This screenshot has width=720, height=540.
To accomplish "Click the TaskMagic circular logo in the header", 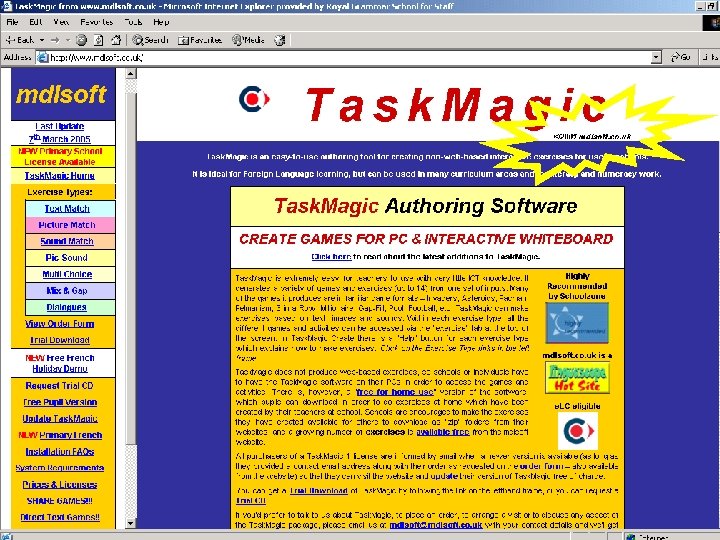I will pyautogui.click(x=254, y=99).
